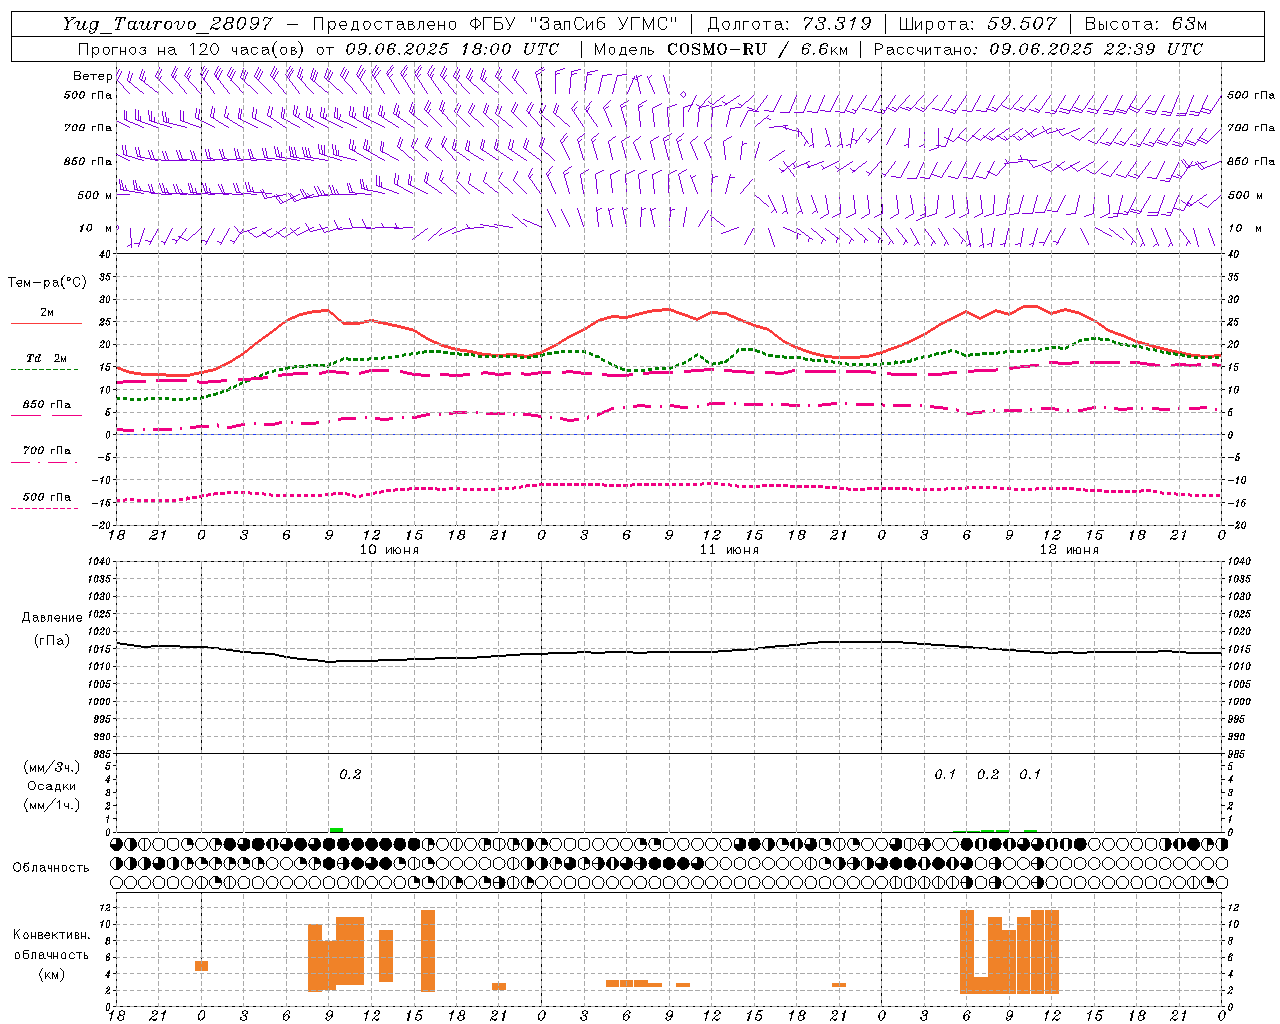Click the Рассчитано: 09.06.2025 22:39 UTC text

[x=1038, y=49]
